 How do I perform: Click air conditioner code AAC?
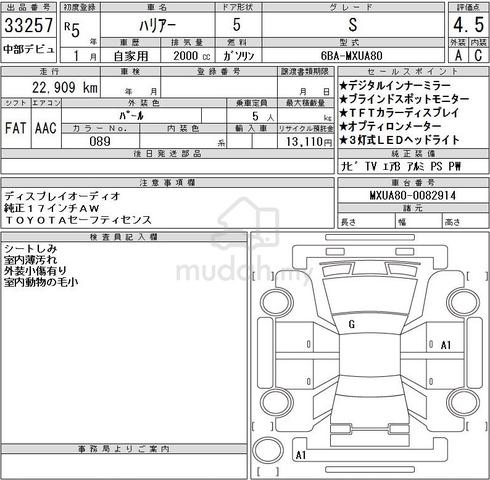(x=46, y=128)
